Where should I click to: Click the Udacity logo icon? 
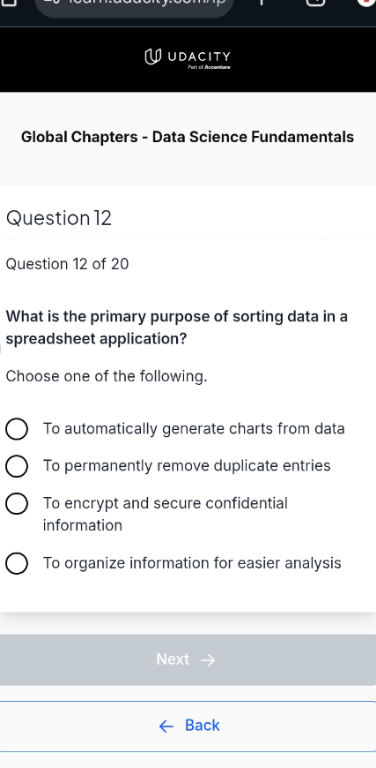153,57
